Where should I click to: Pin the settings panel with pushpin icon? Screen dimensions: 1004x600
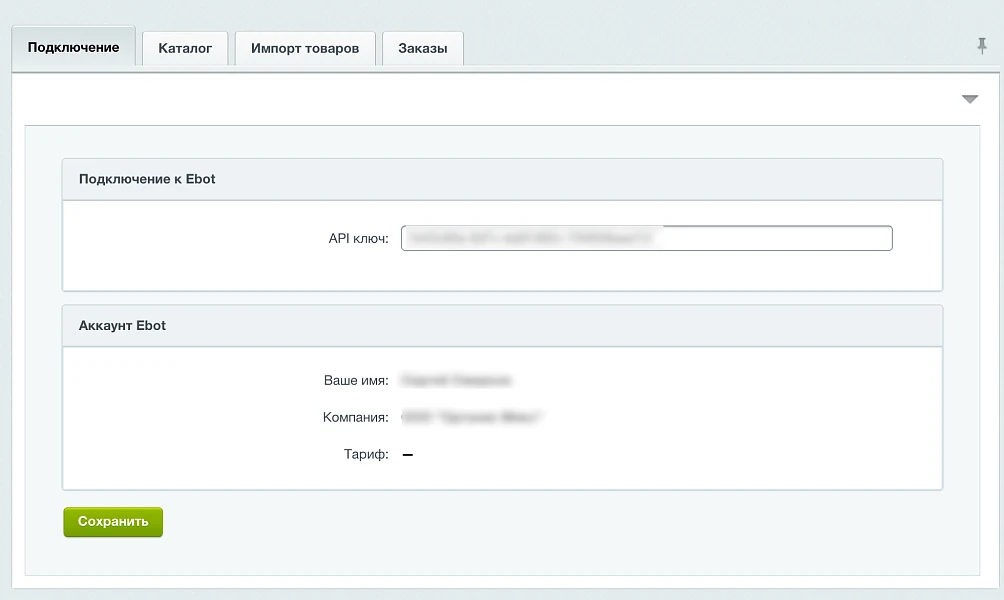coord(982,45)
